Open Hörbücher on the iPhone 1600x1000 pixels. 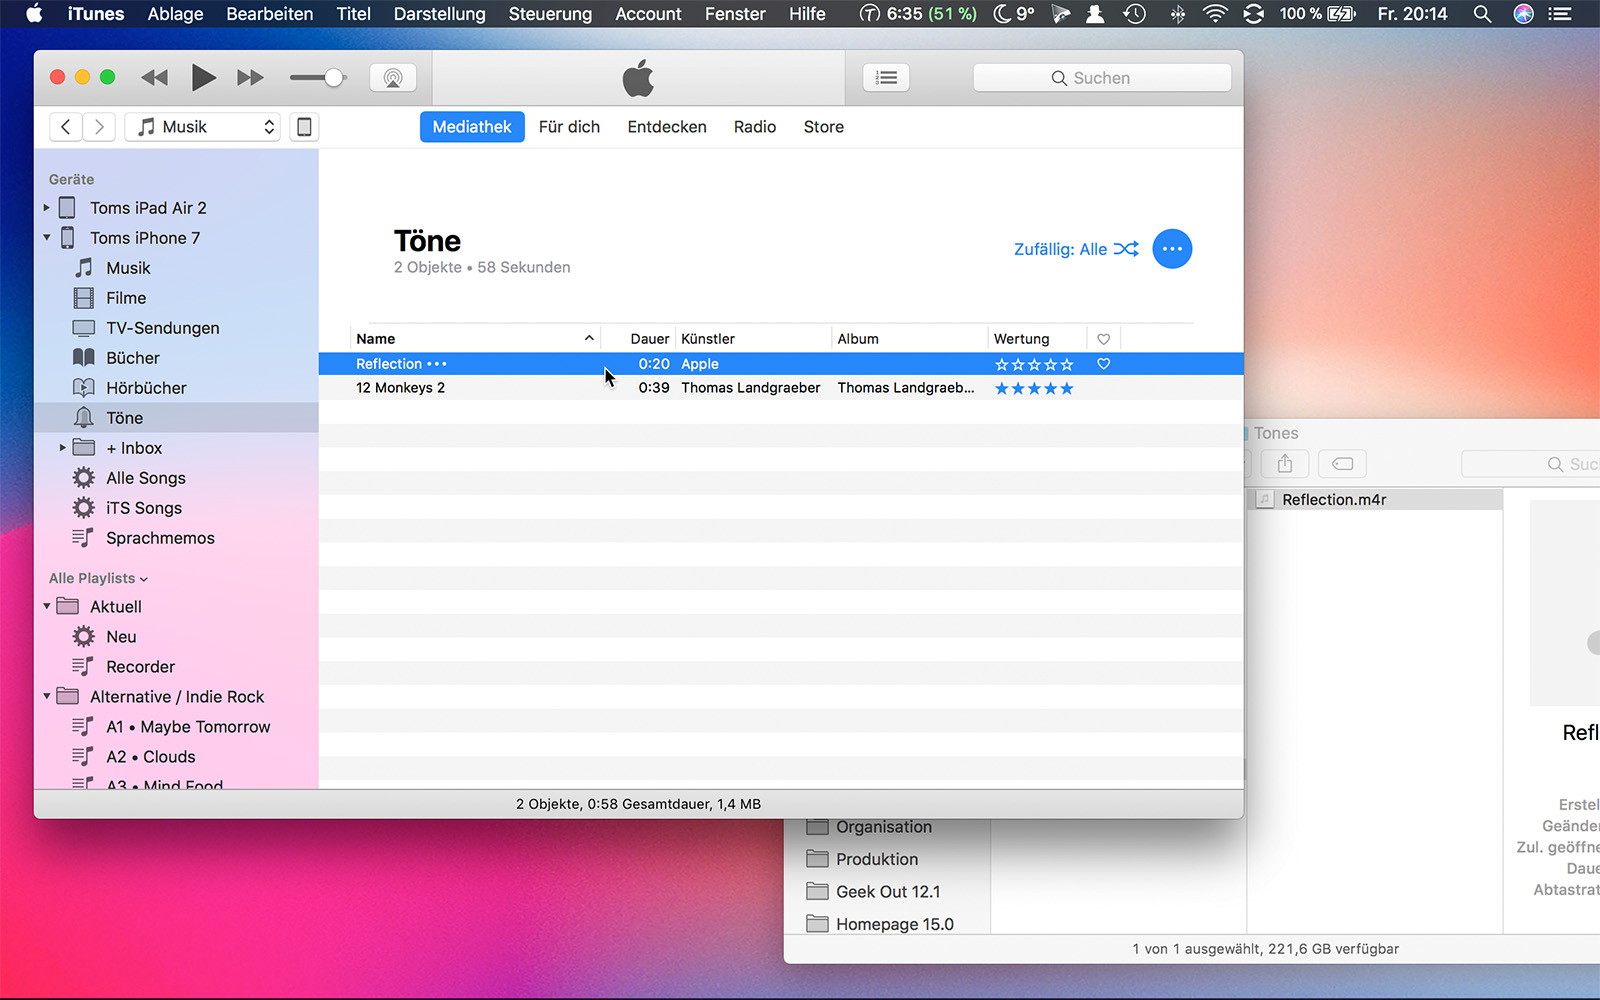(x=146, y=388)
